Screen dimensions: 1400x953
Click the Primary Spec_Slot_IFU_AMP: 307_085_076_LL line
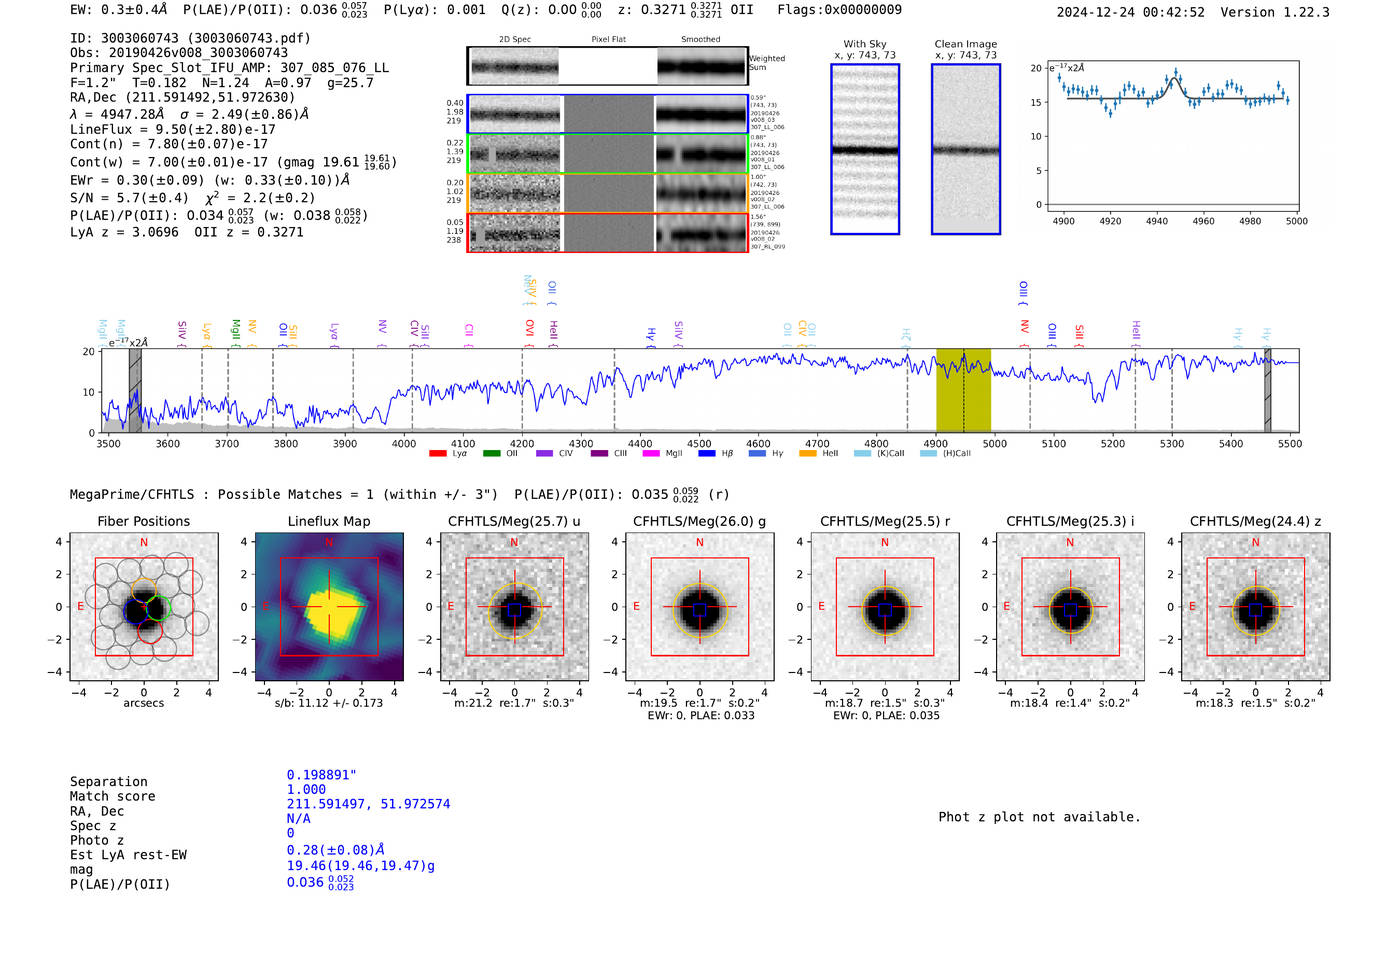pos(230,68)
